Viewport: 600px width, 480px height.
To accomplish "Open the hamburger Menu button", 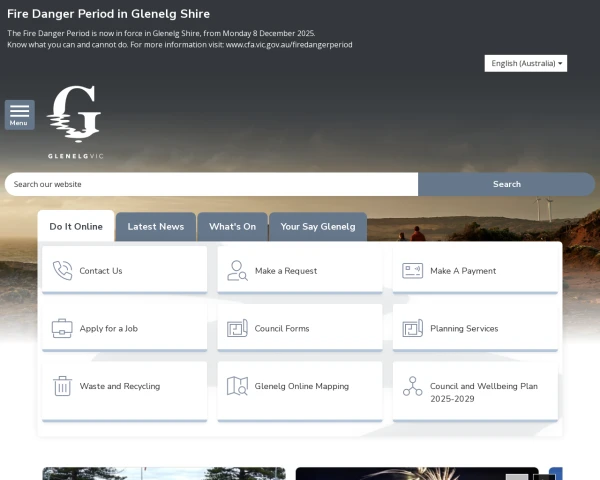I will pyautogui.click(x=19, y=115).
